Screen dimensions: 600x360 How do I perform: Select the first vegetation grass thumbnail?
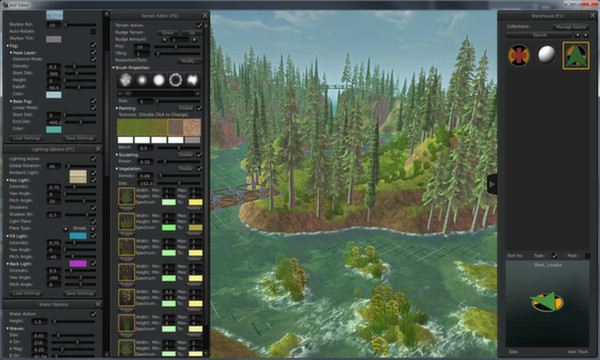click(126, 197)
